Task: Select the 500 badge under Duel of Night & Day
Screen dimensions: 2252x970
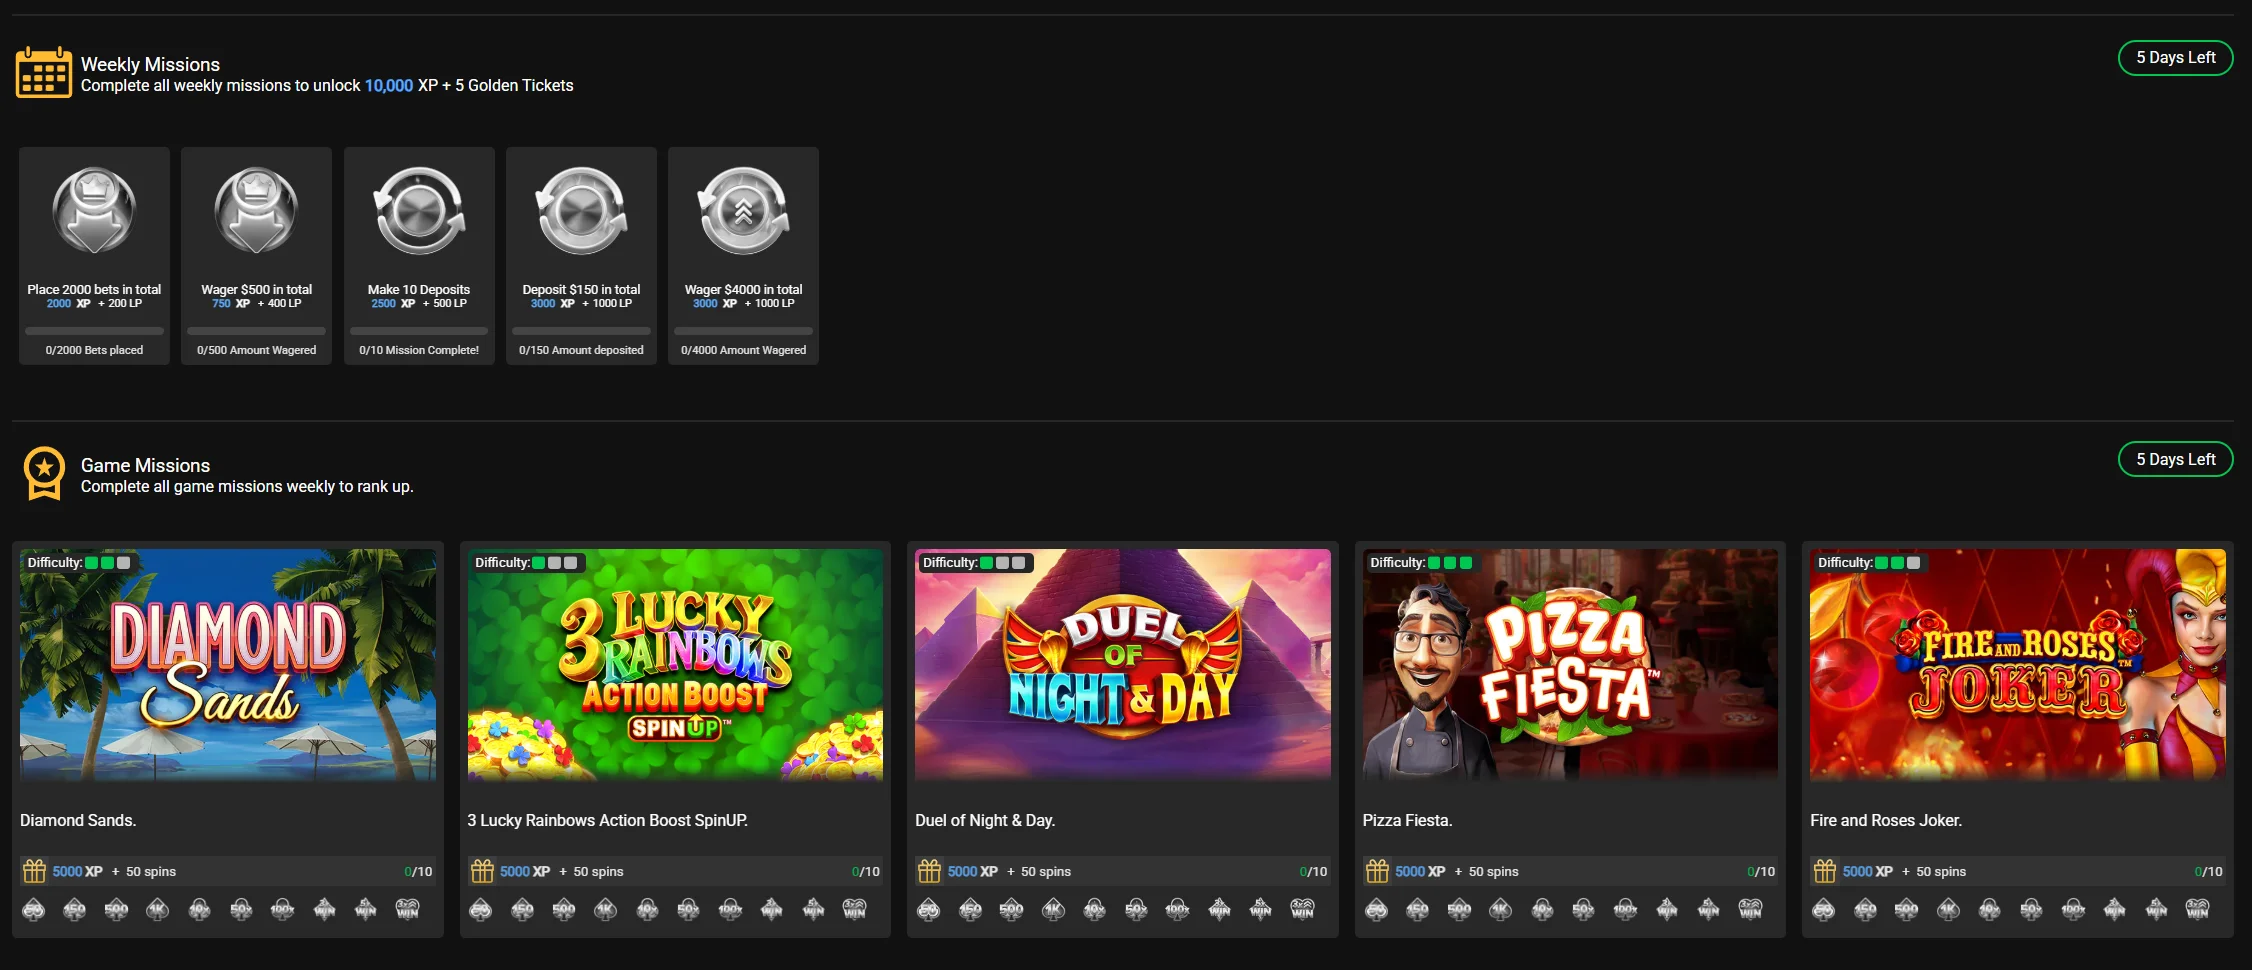Action: pos(1012,909)
